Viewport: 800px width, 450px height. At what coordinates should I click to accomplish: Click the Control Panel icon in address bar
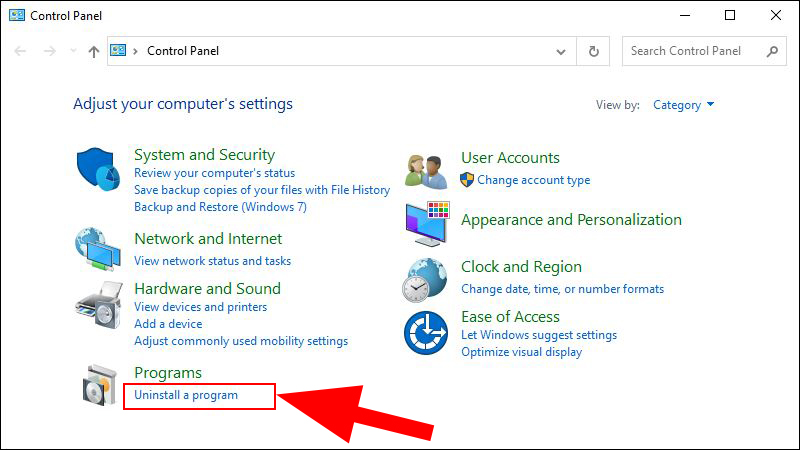pyautogui.click(x=118, y=50)
